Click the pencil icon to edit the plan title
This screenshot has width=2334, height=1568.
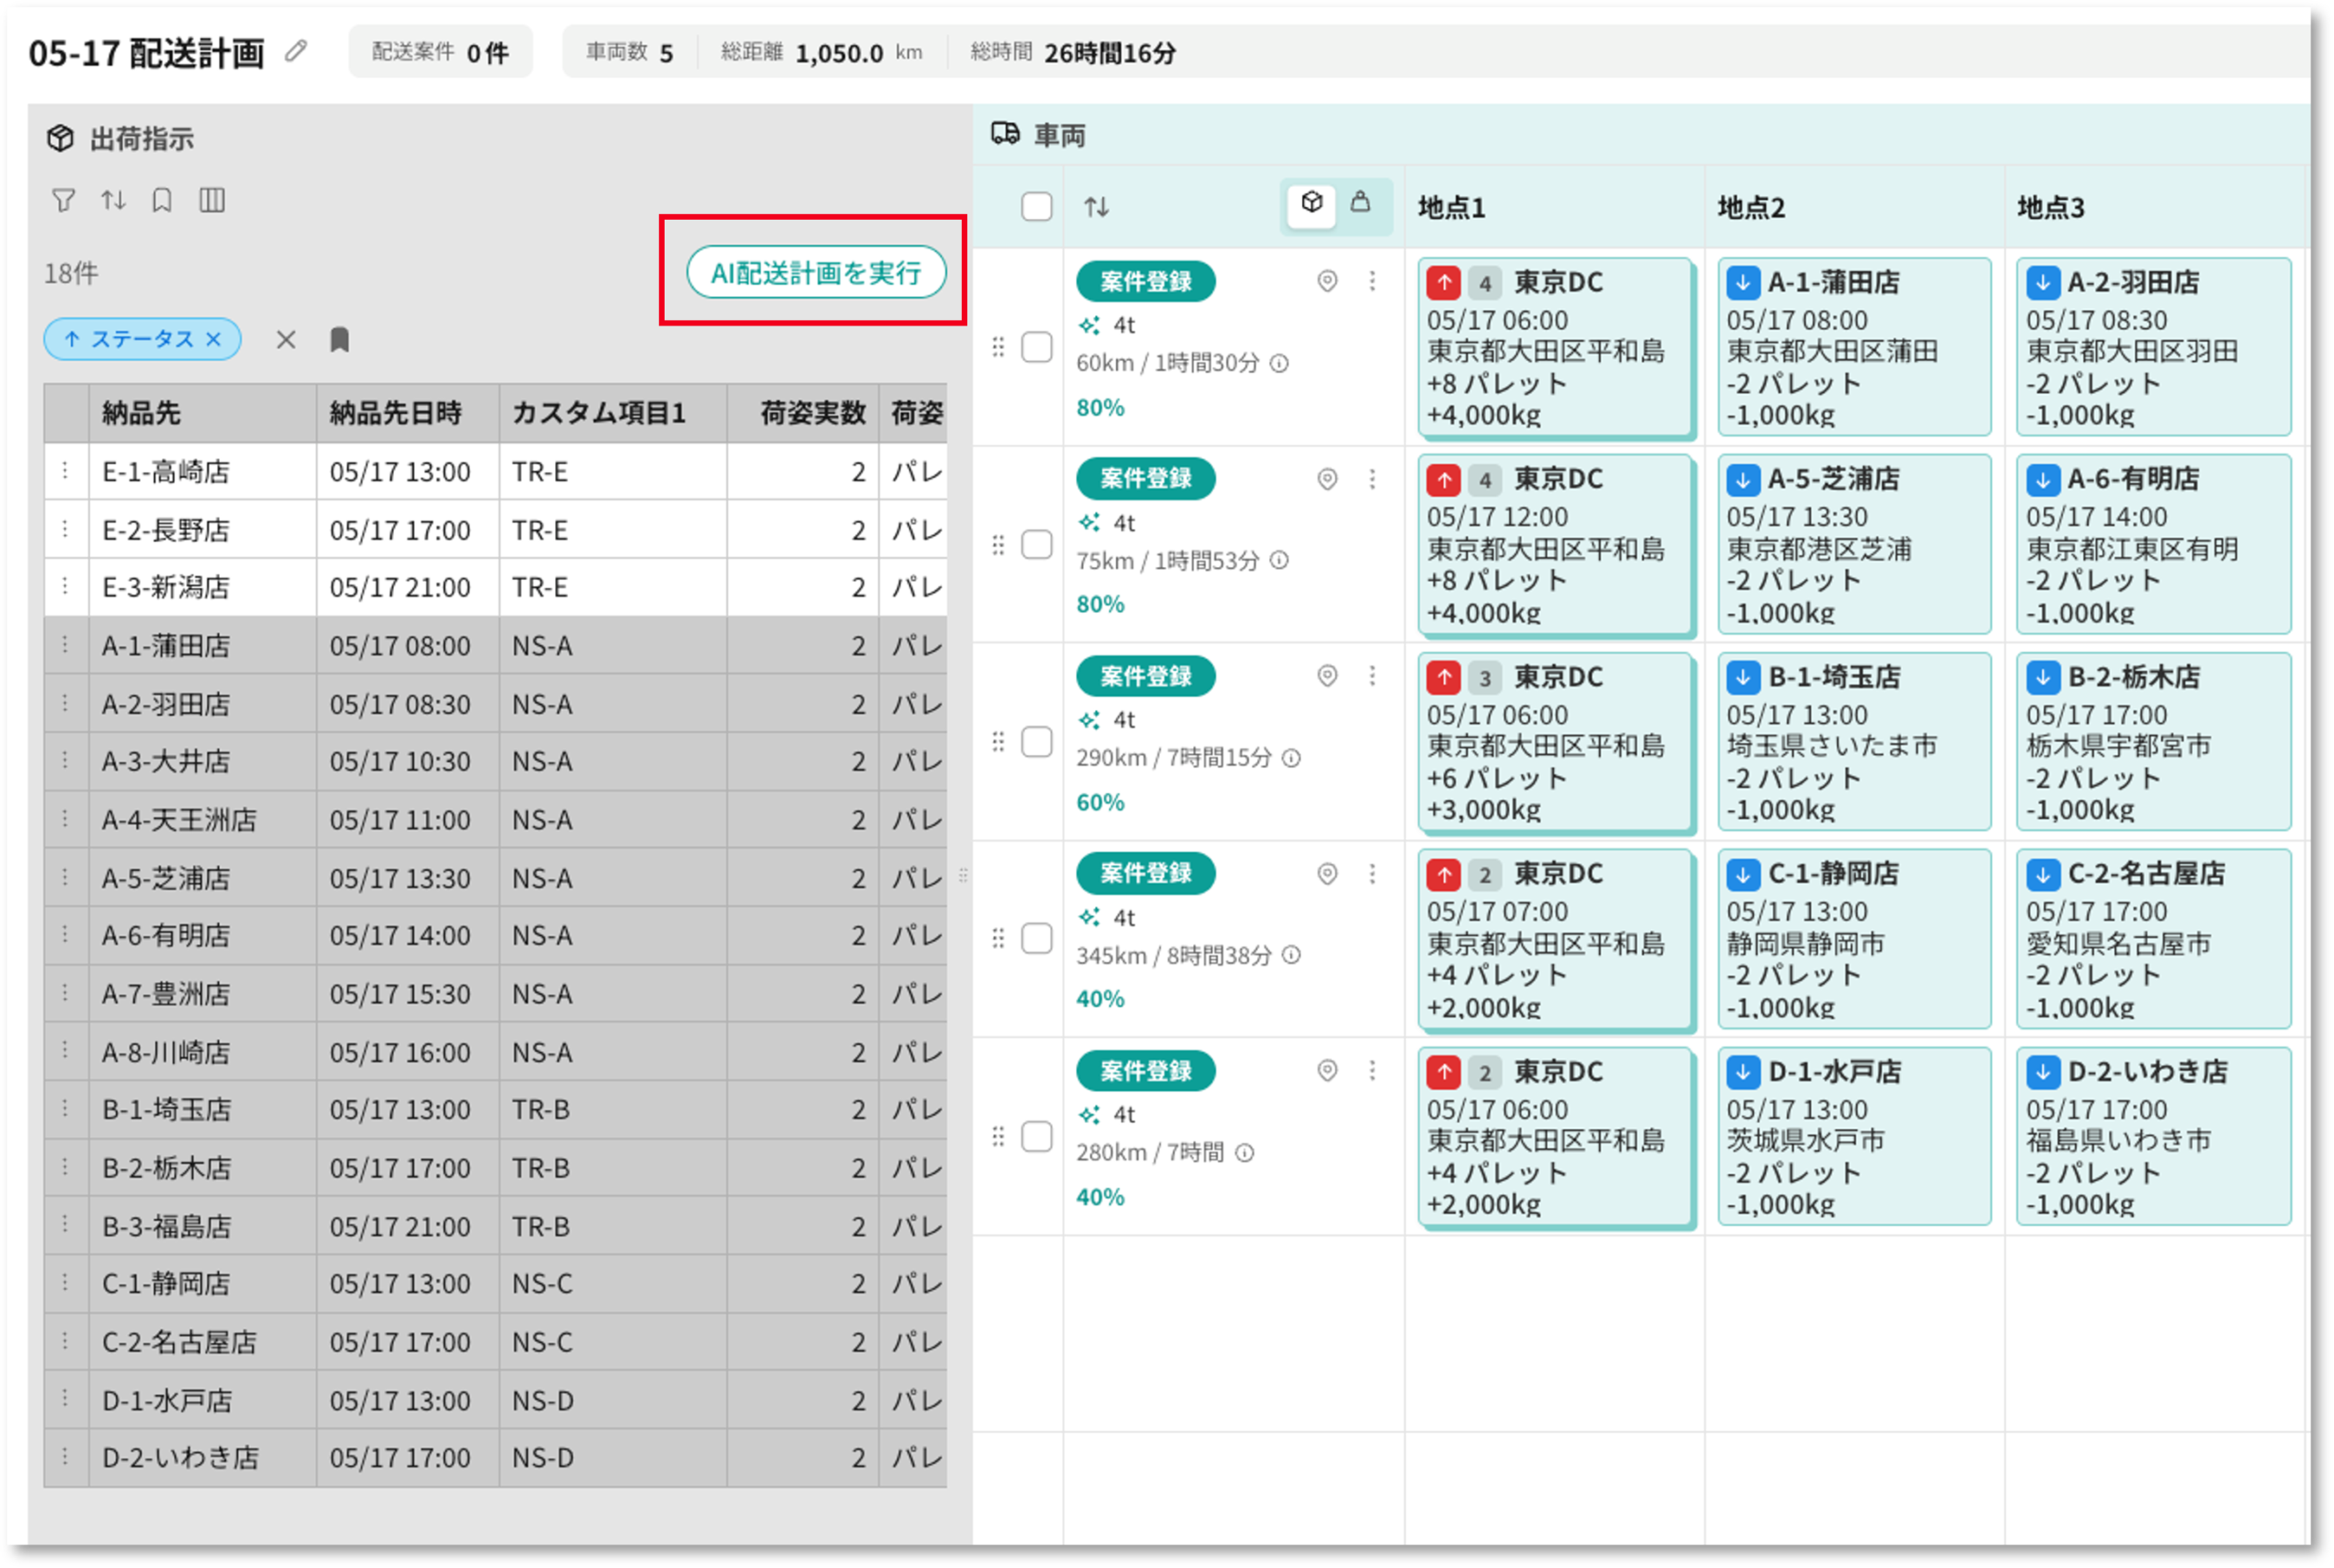(295, 51)
